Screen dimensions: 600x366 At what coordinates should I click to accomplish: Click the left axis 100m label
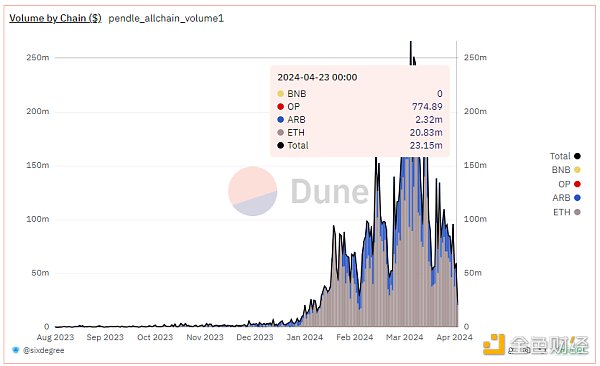tap(38, 219)
